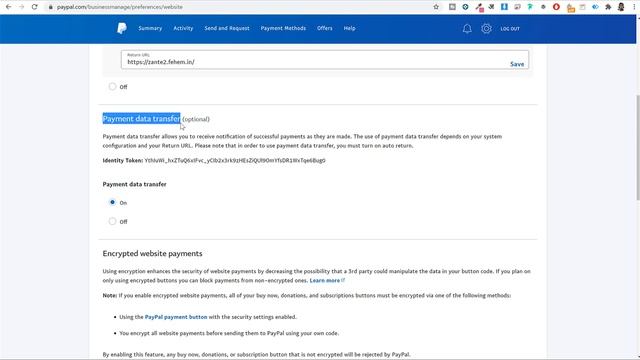640x360 pixels.
Task: Click the browser forward arrow
Action: point(21,7)
